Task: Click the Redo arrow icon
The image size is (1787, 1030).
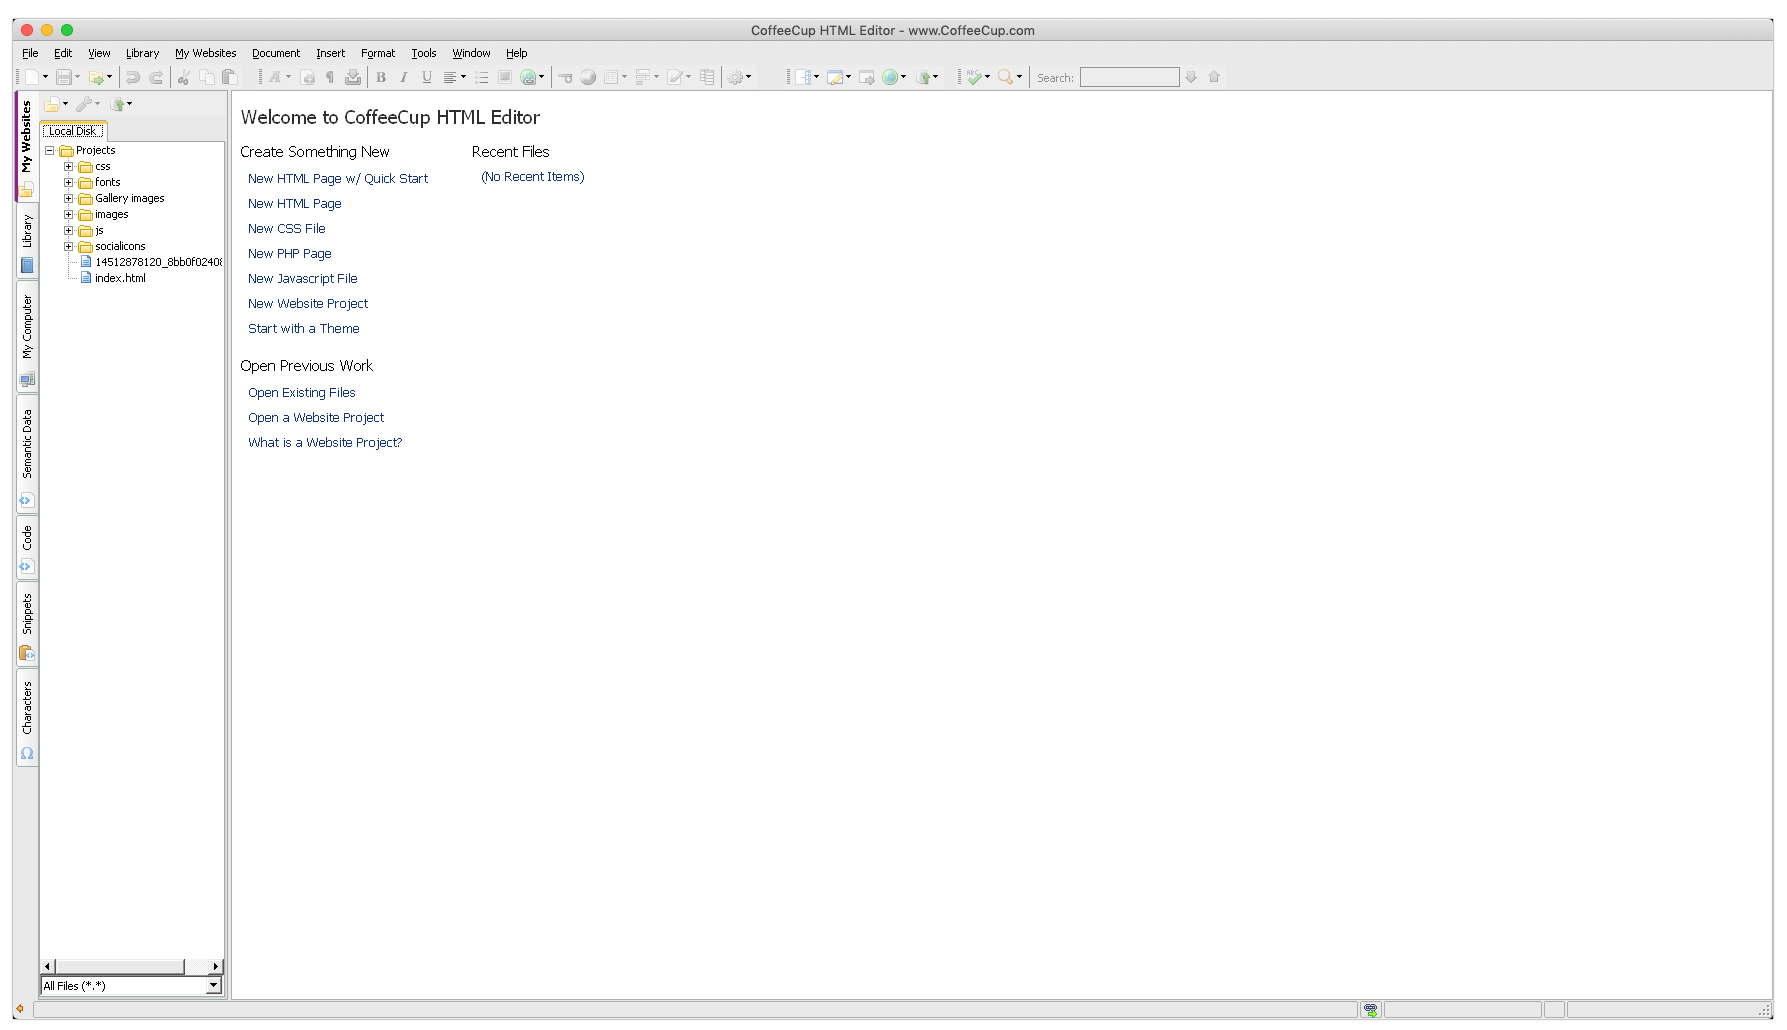Action: (x=156, y=77)
